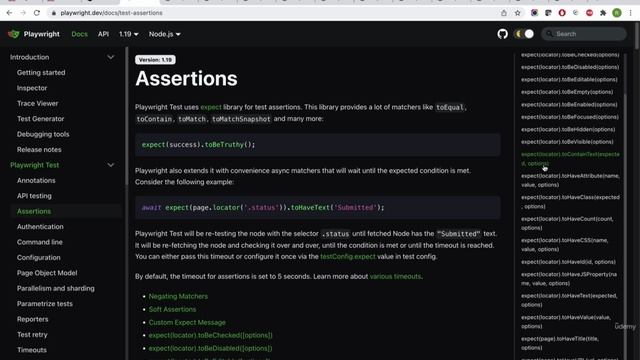The image size is (640, 360).
Task: Follow the testConfig.expect link
Action: pos(348,257)
